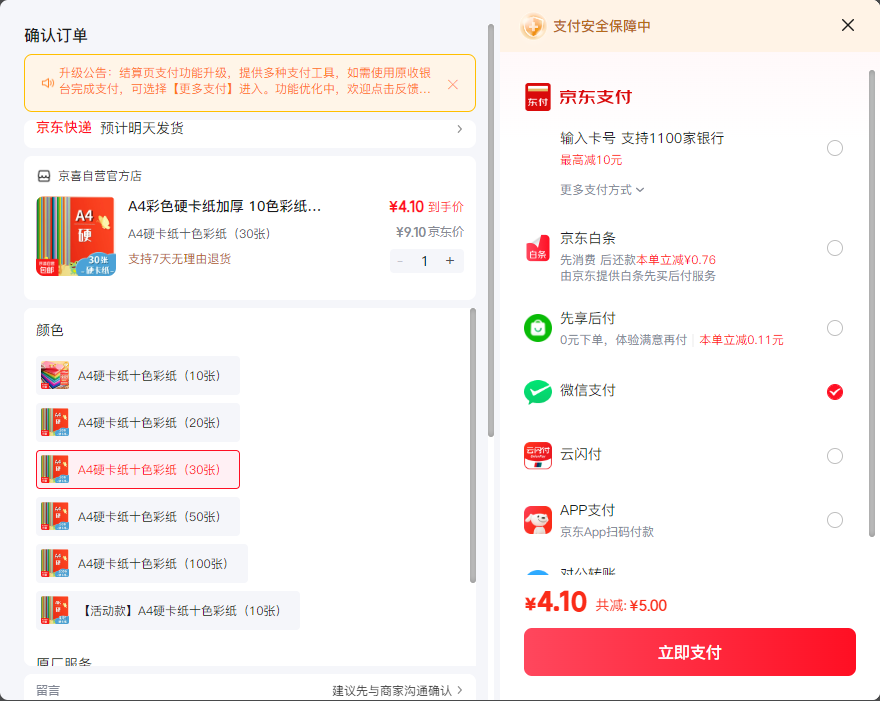This screenshot has height=701, width=880.
Task: Click the JD Pay red logo icon
Action: pyautogui.click(x=537, y=97)
